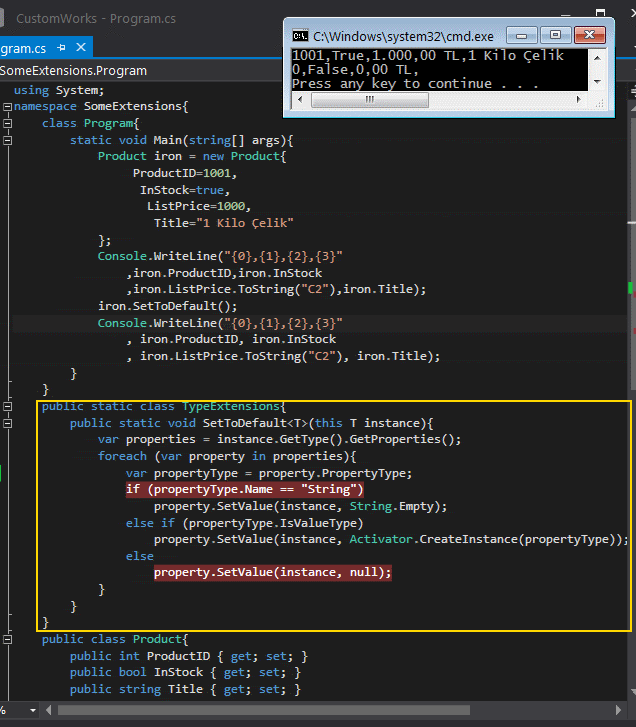Collapse the SomeExtensions namespace block
This screenshot has width=636, height=727.
pos(6,106)
